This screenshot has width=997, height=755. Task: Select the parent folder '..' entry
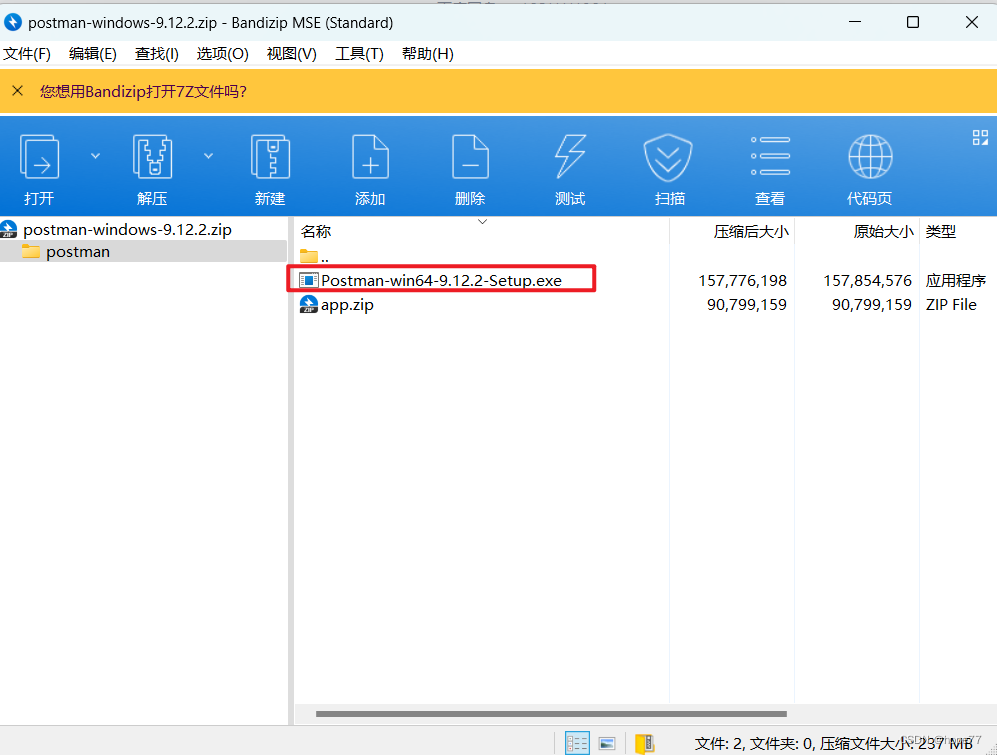pyautogui.click(x=315, y=256)
